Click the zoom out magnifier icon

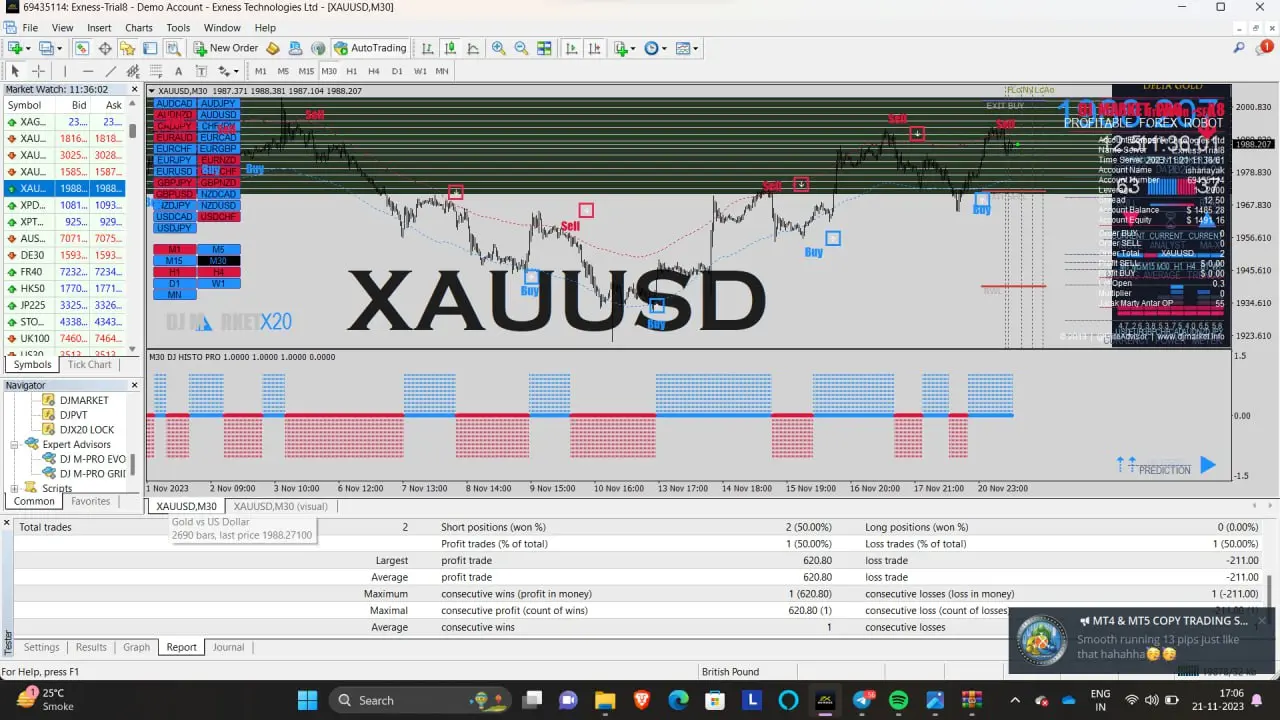coord(521,48)
